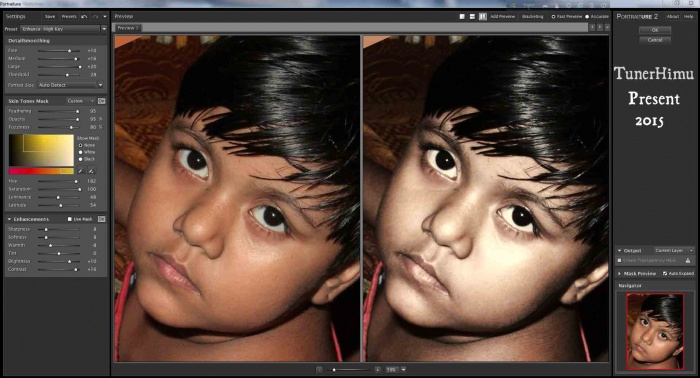The image size is (700, 378).
Task: Click Add Preview in the toolbar
Action: [x=503, y=17]
